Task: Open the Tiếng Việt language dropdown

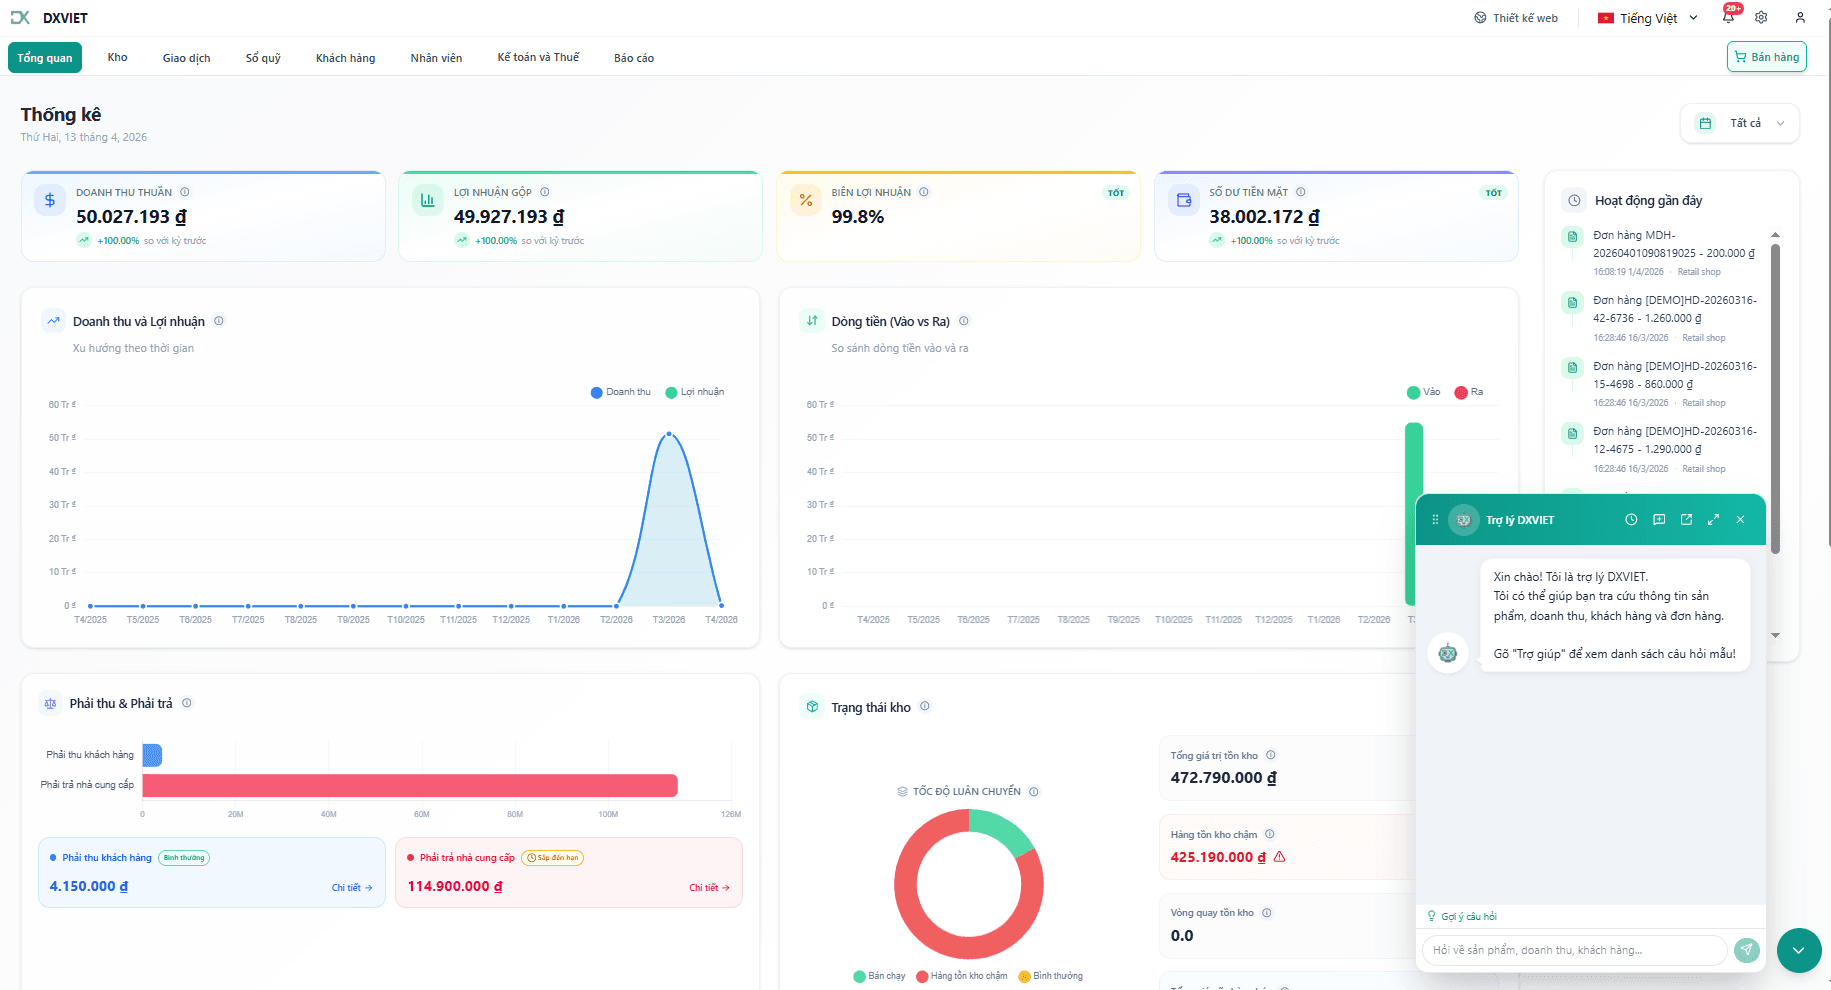Action: click(1648, 18)
